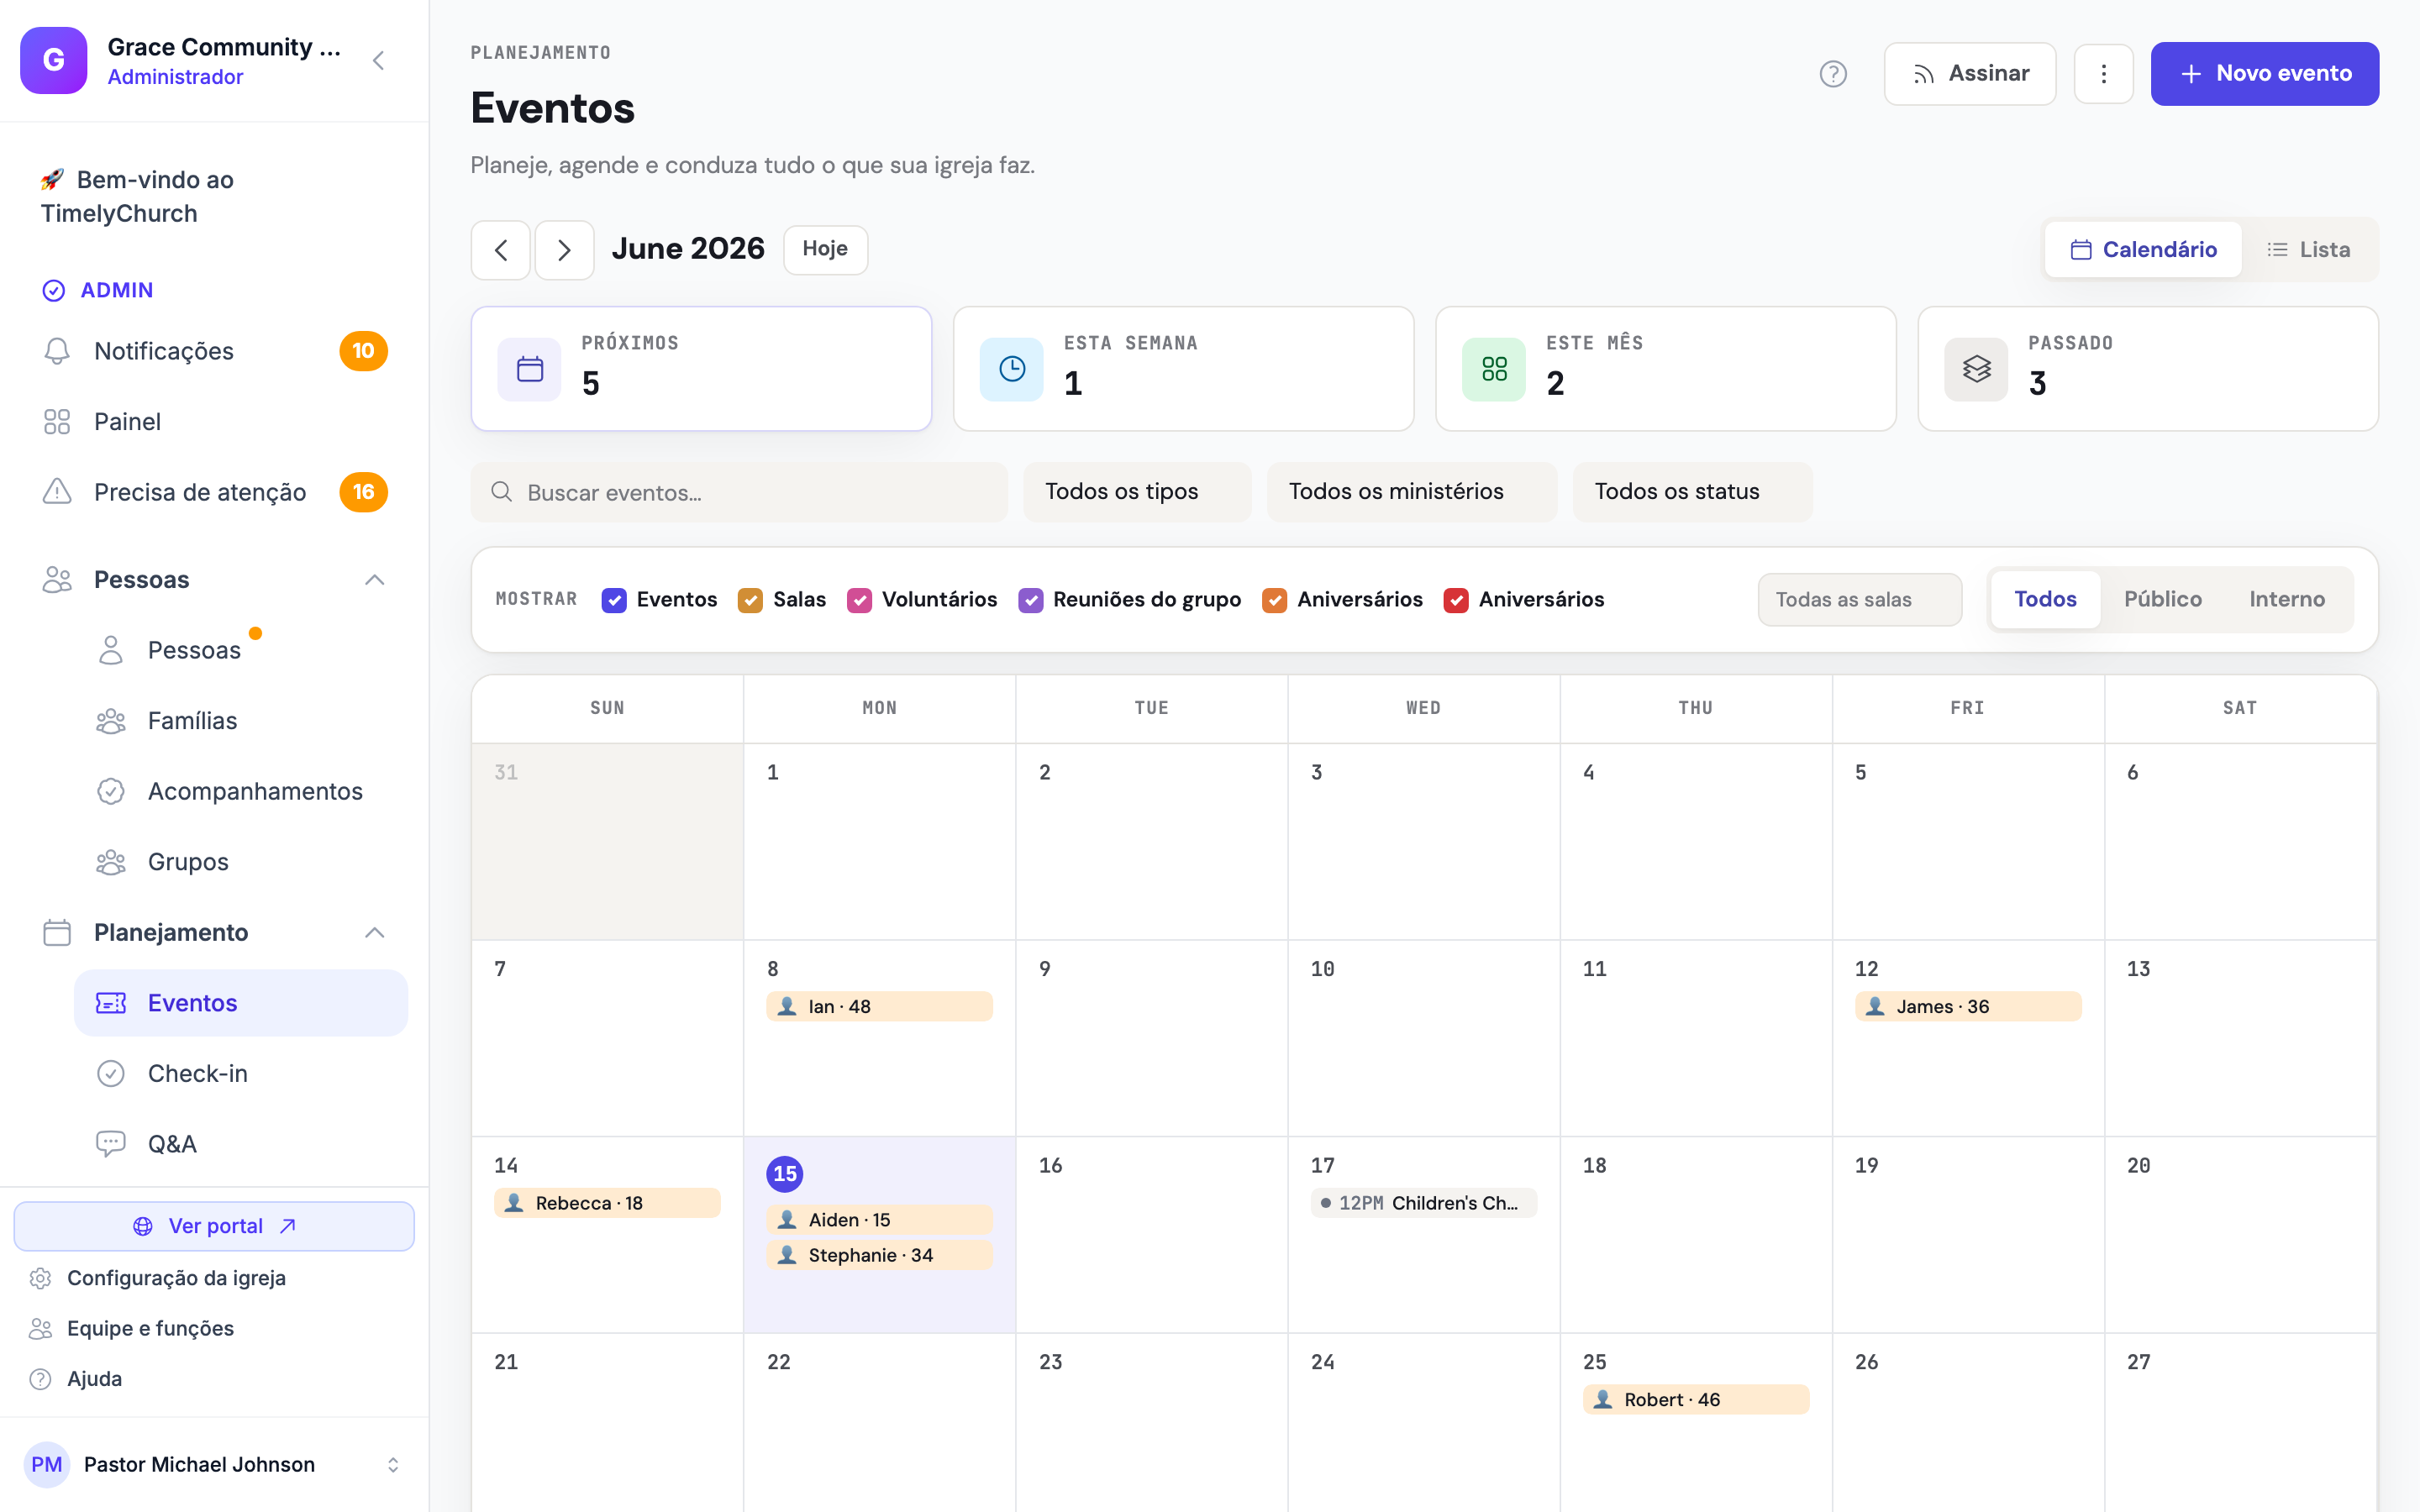This screenshot has width=2420, height=1512.
Task: Click the Novo evento button
Action: coord(2265,74)
